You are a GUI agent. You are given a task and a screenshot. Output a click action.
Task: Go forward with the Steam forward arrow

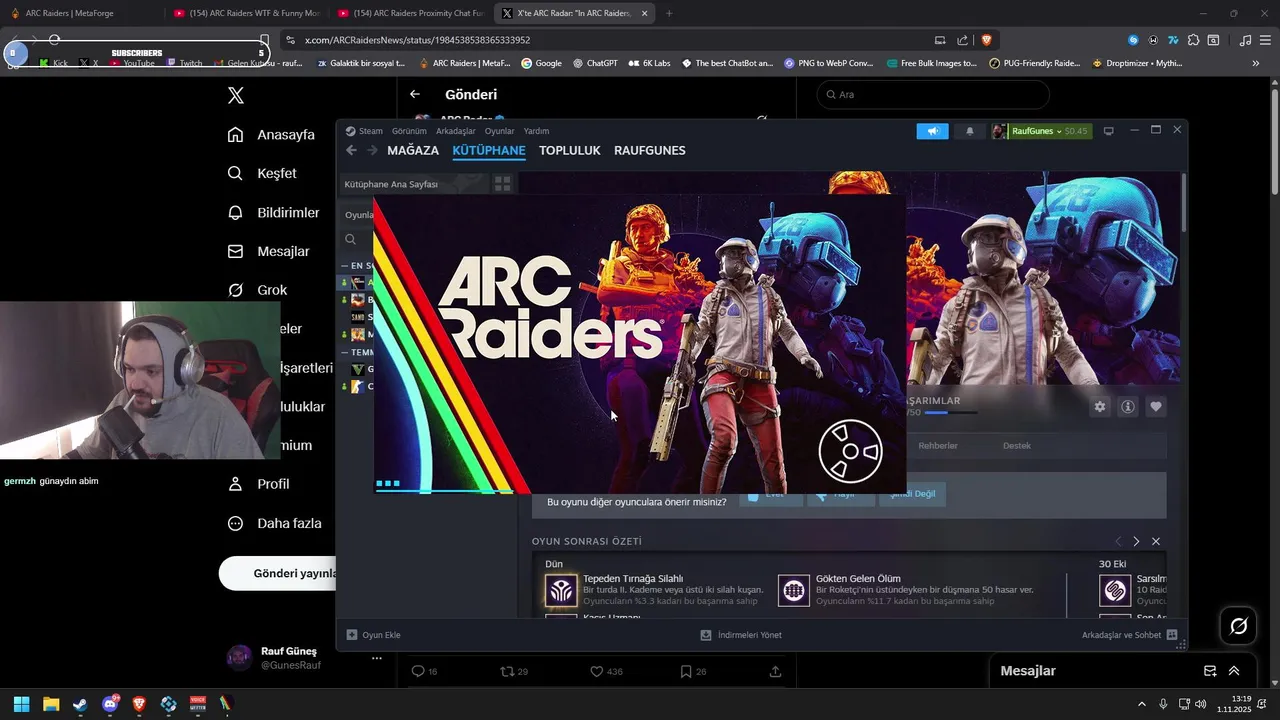[372, 150]
